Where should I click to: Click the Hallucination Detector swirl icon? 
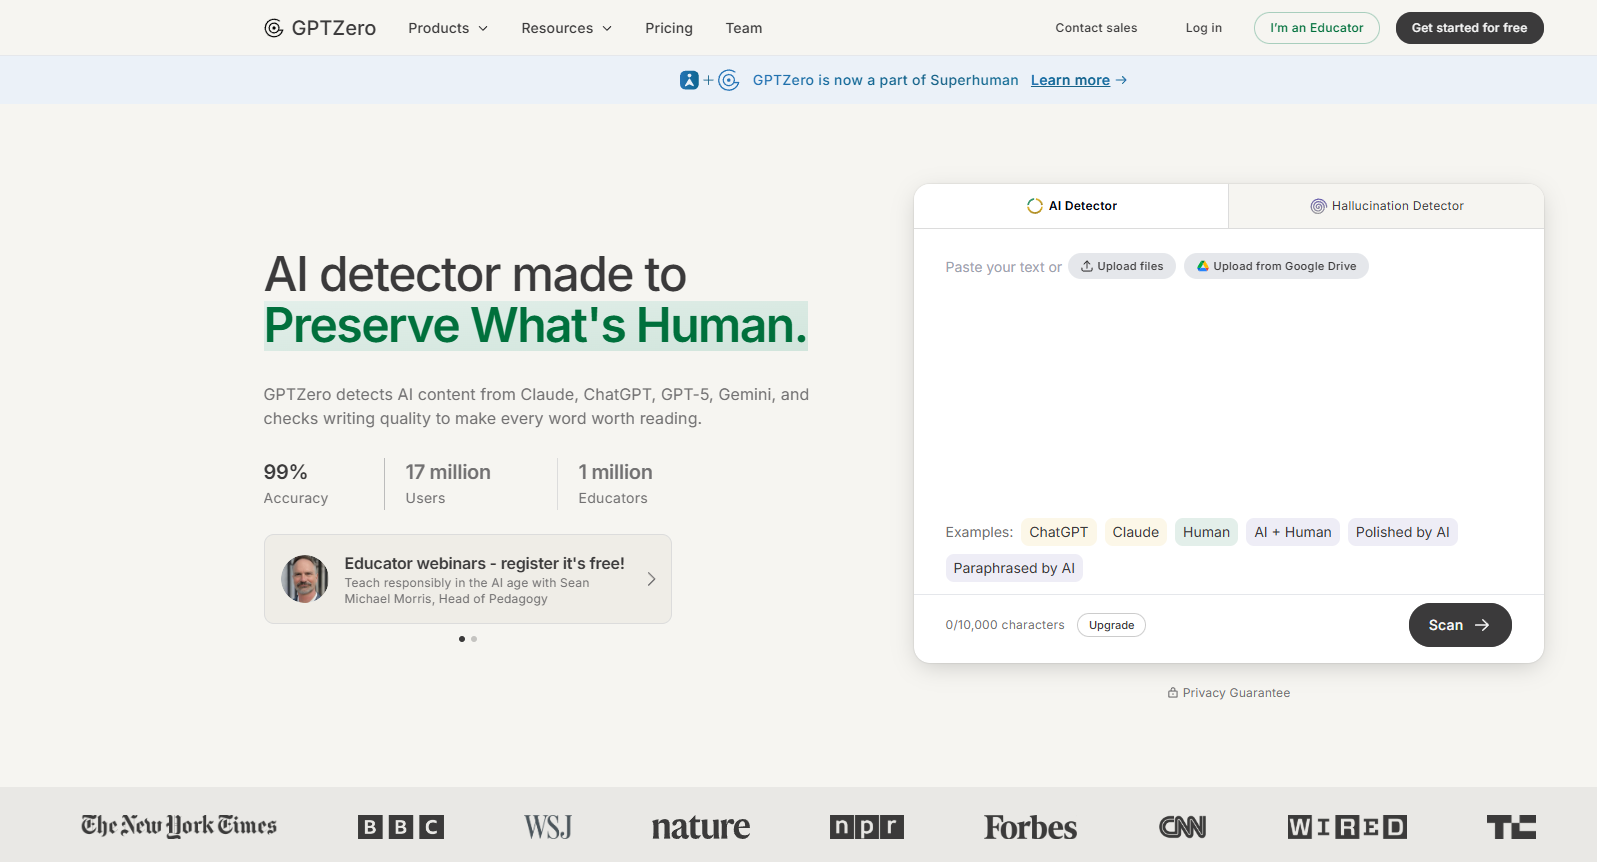point(1319,206)
